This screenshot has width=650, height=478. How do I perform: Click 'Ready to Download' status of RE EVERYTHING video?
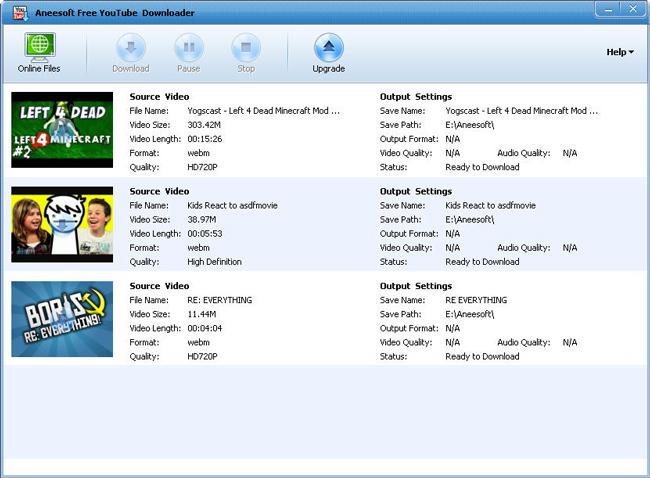pos(482,356)
